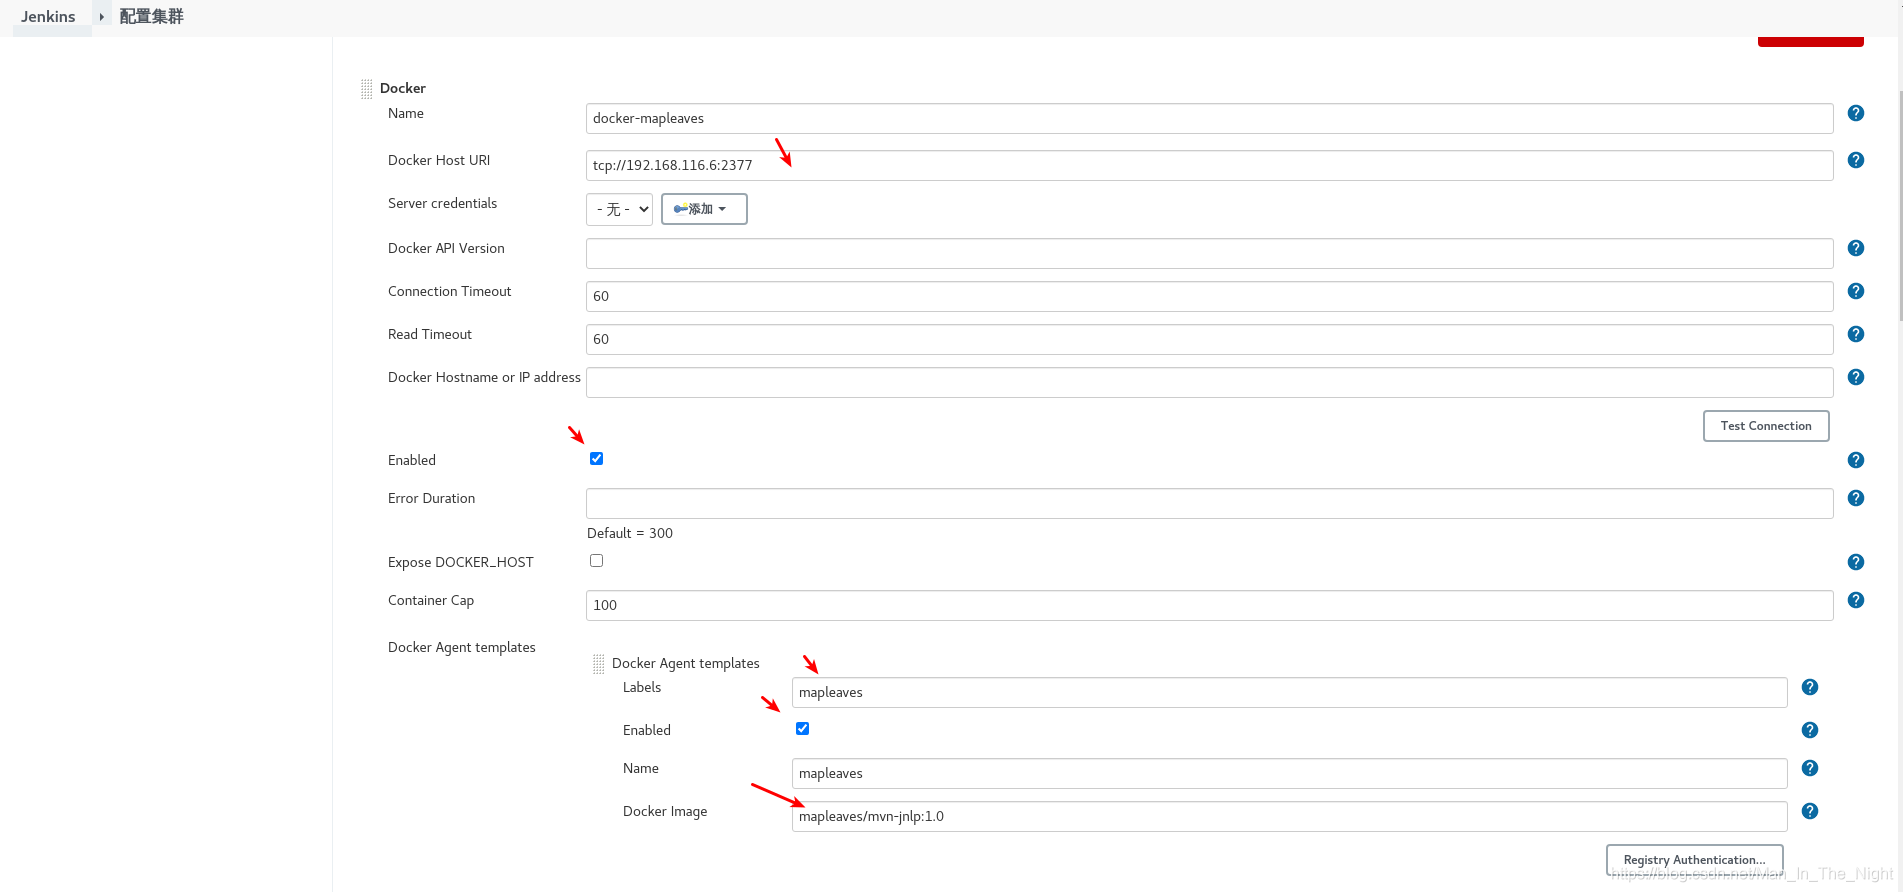
Task: Open help for Docker API Version
Action: [x=1855, y=248]
